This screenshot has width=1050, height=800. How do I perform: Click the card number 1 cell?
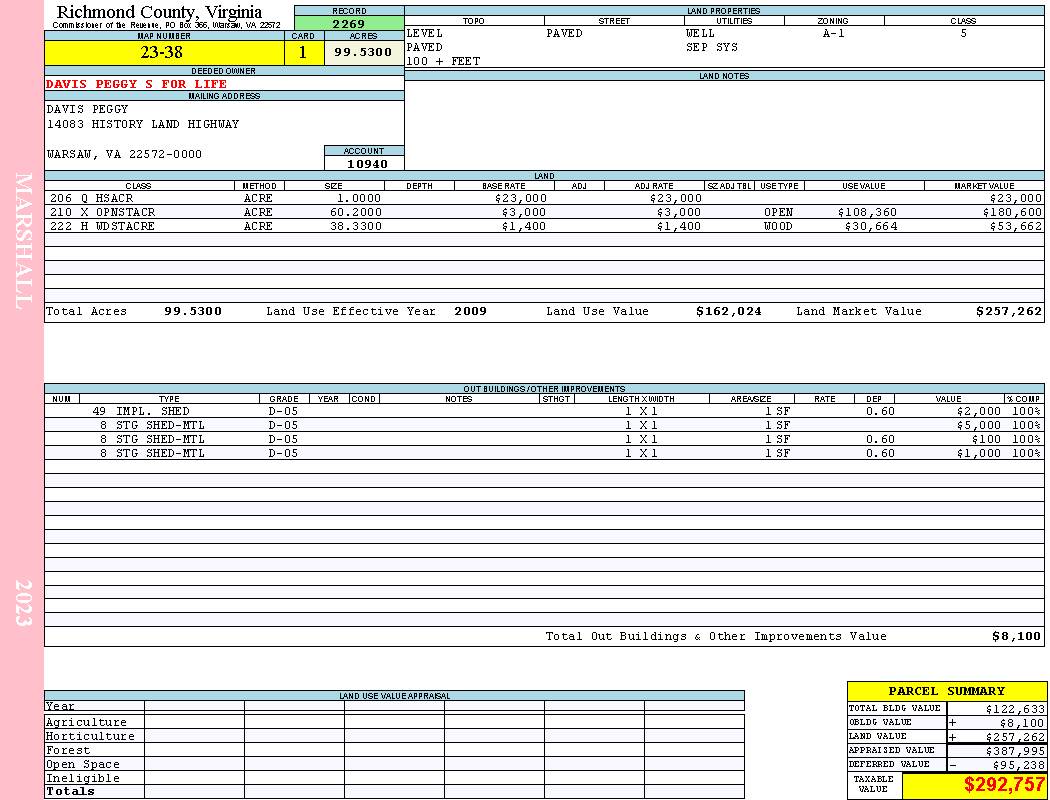tap(303, 52)
